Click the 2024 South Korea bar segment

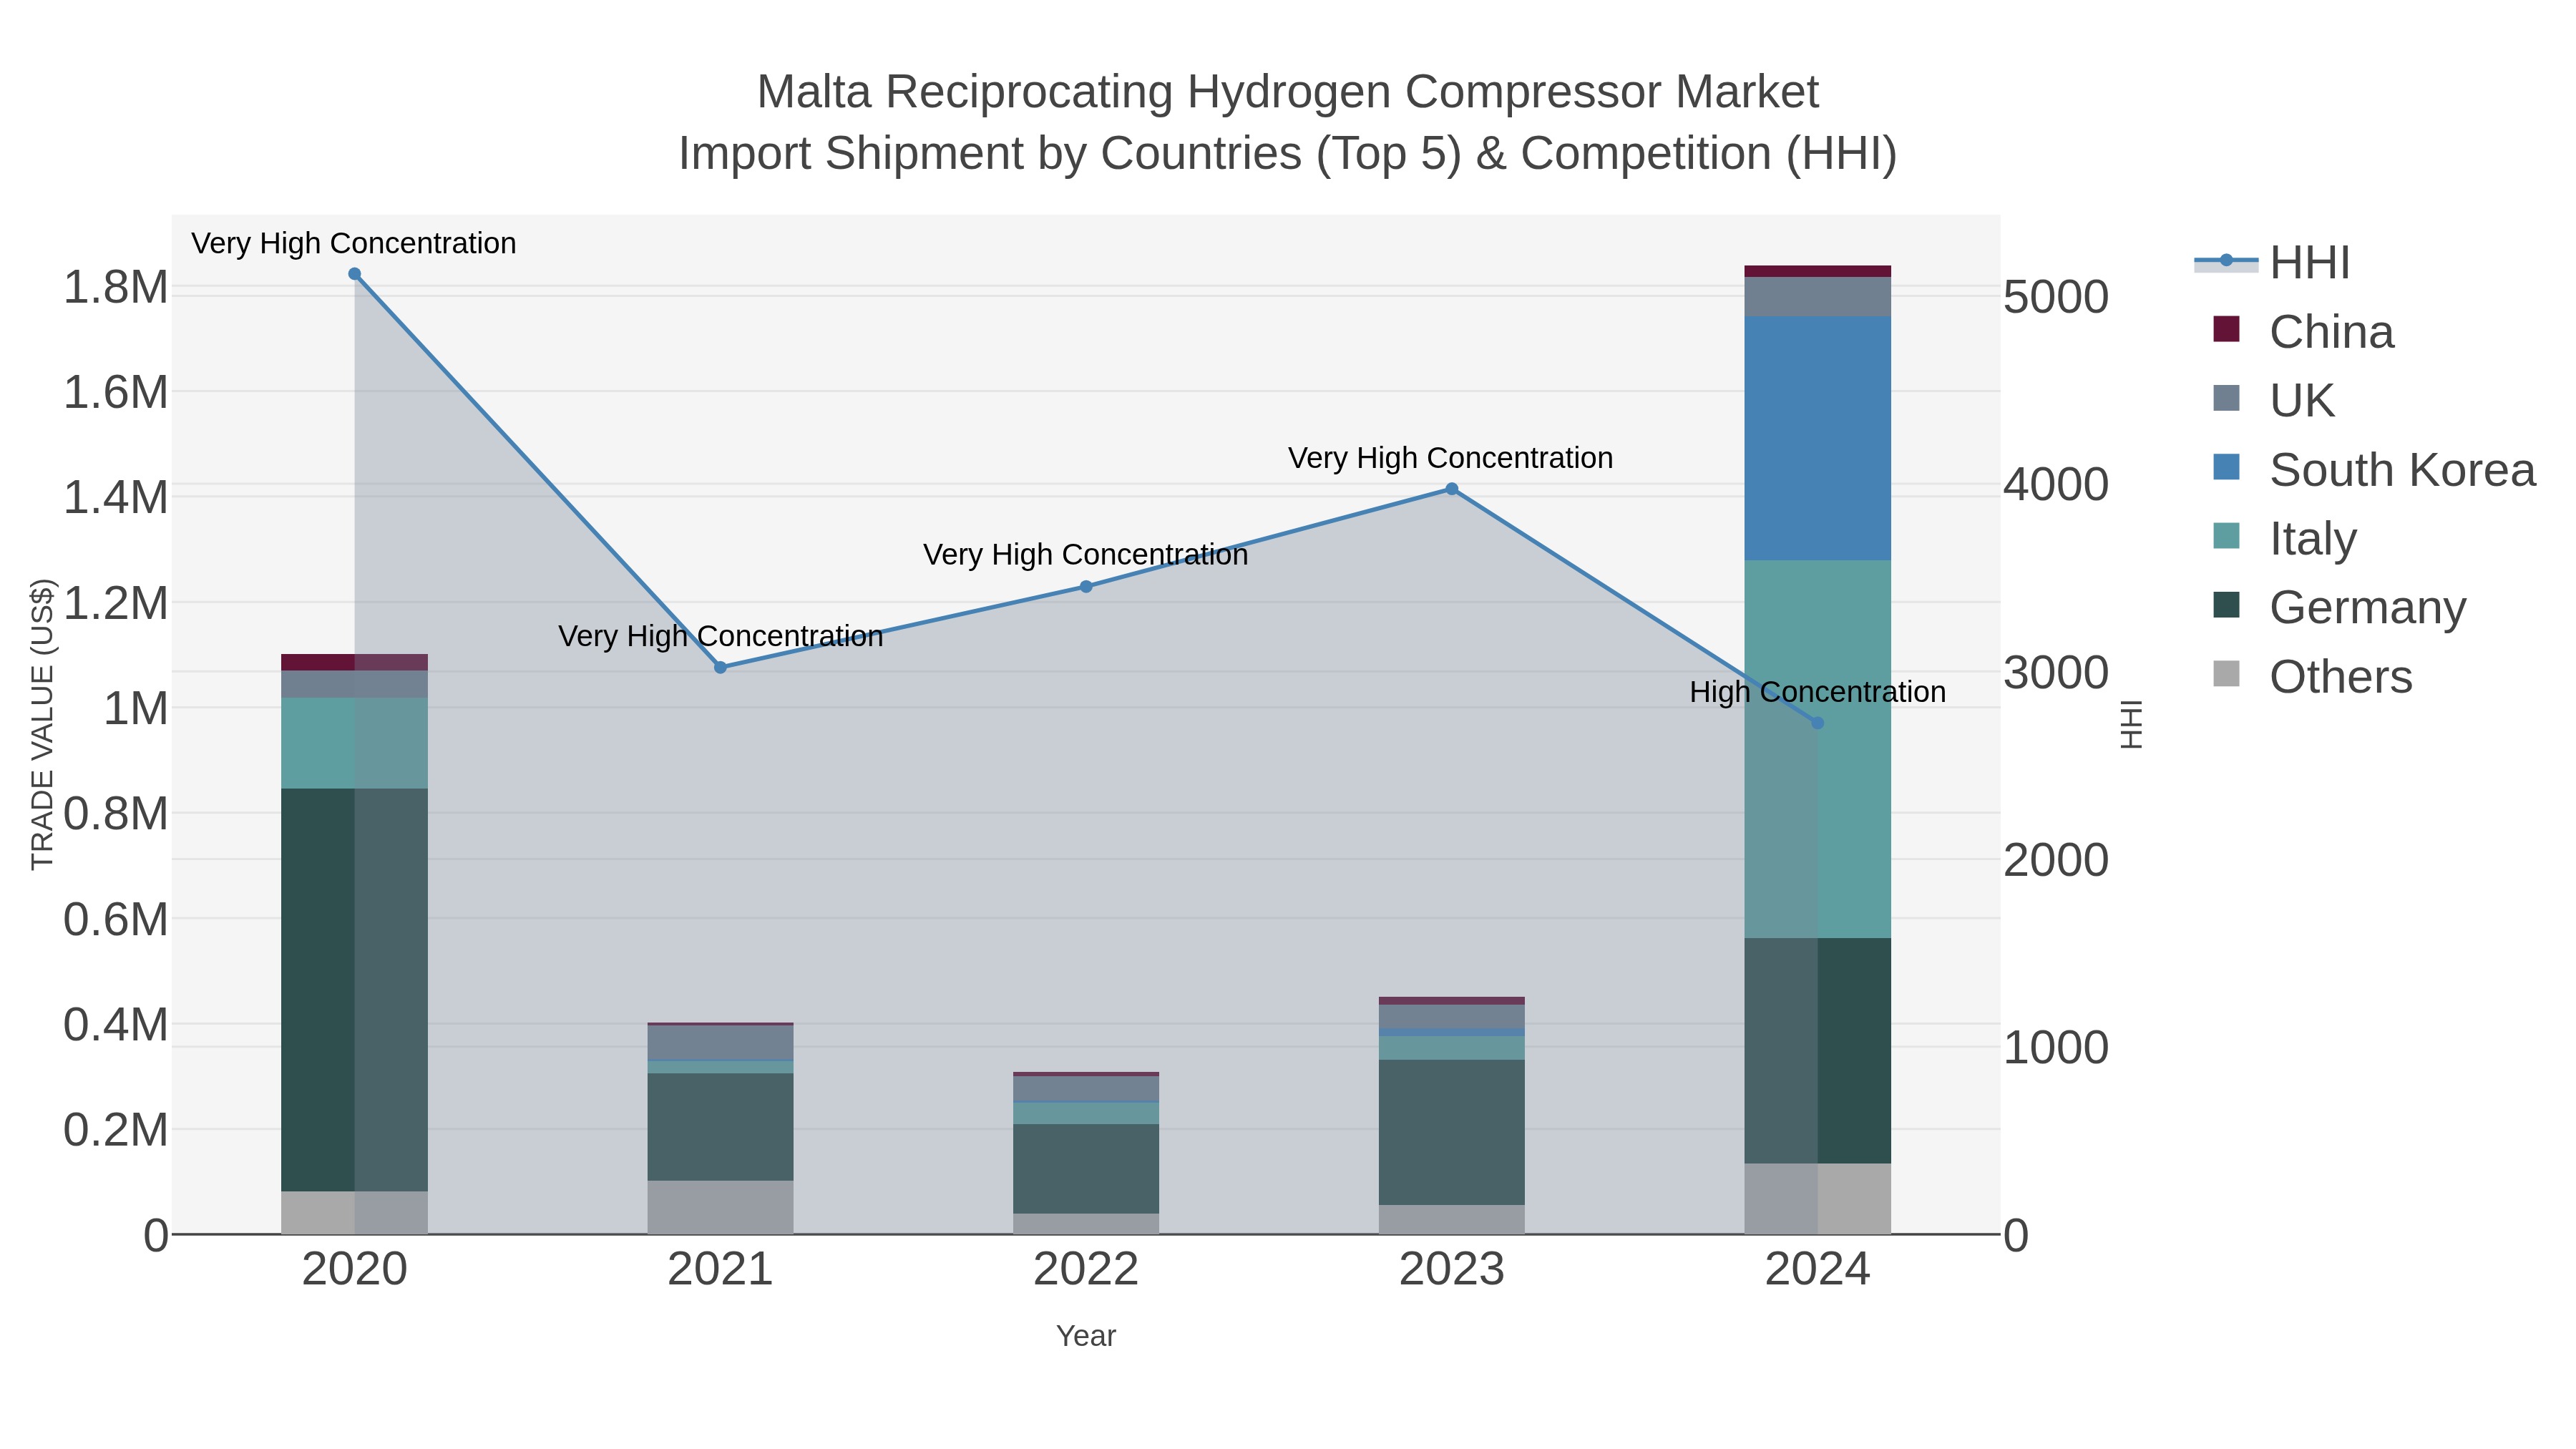[x=1818, y=438]
